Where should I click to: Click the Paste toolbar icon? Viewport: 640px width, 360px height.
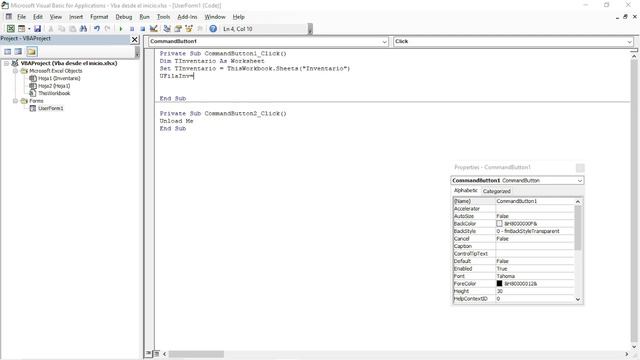click(x=72, y=29)
